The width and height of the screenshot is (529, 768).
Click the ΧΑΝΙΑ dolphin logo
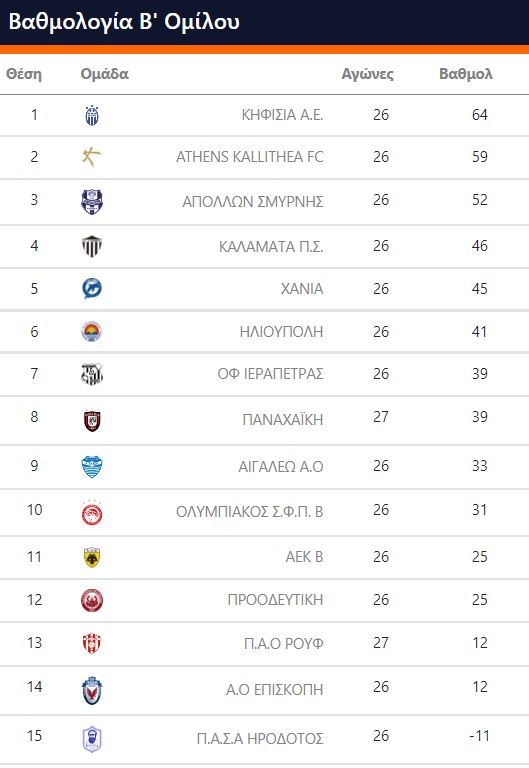coord(92,288)
